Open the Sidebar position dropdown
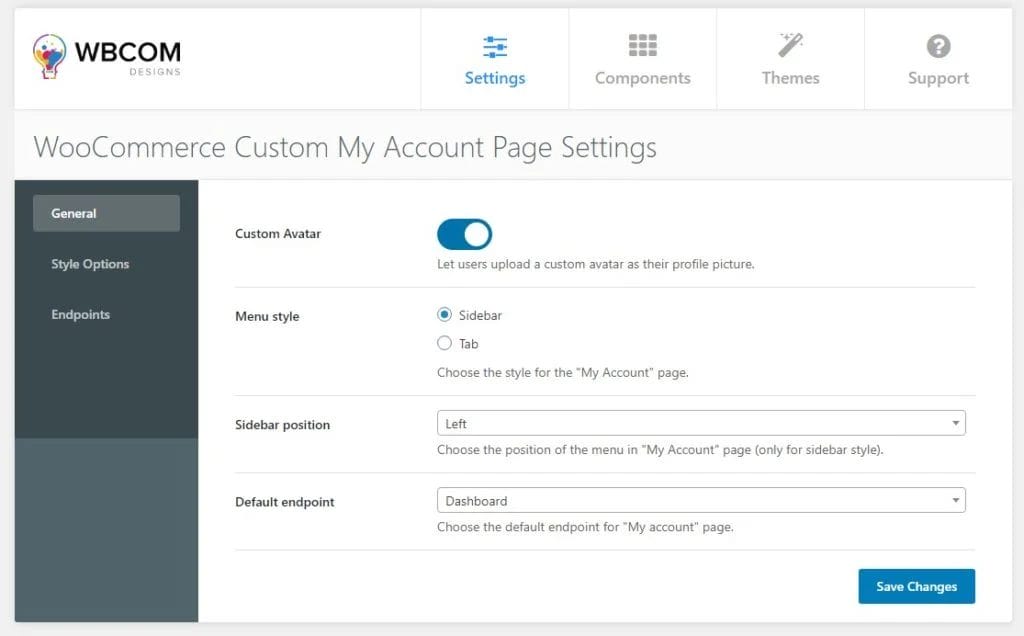The height and width of the screenshot is (636, 1024). 700,422
